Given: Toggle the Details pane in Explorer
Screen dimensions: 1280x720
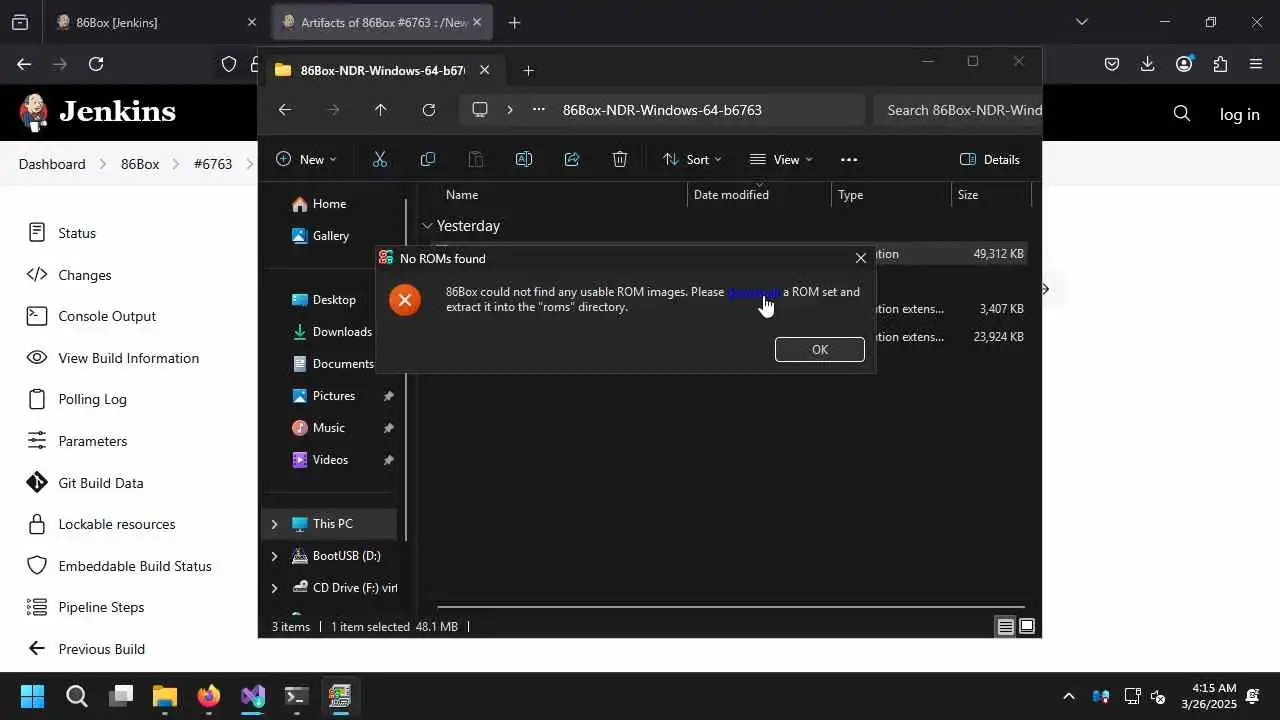Looking at the screenshot, I should click(x=990, y=159).
